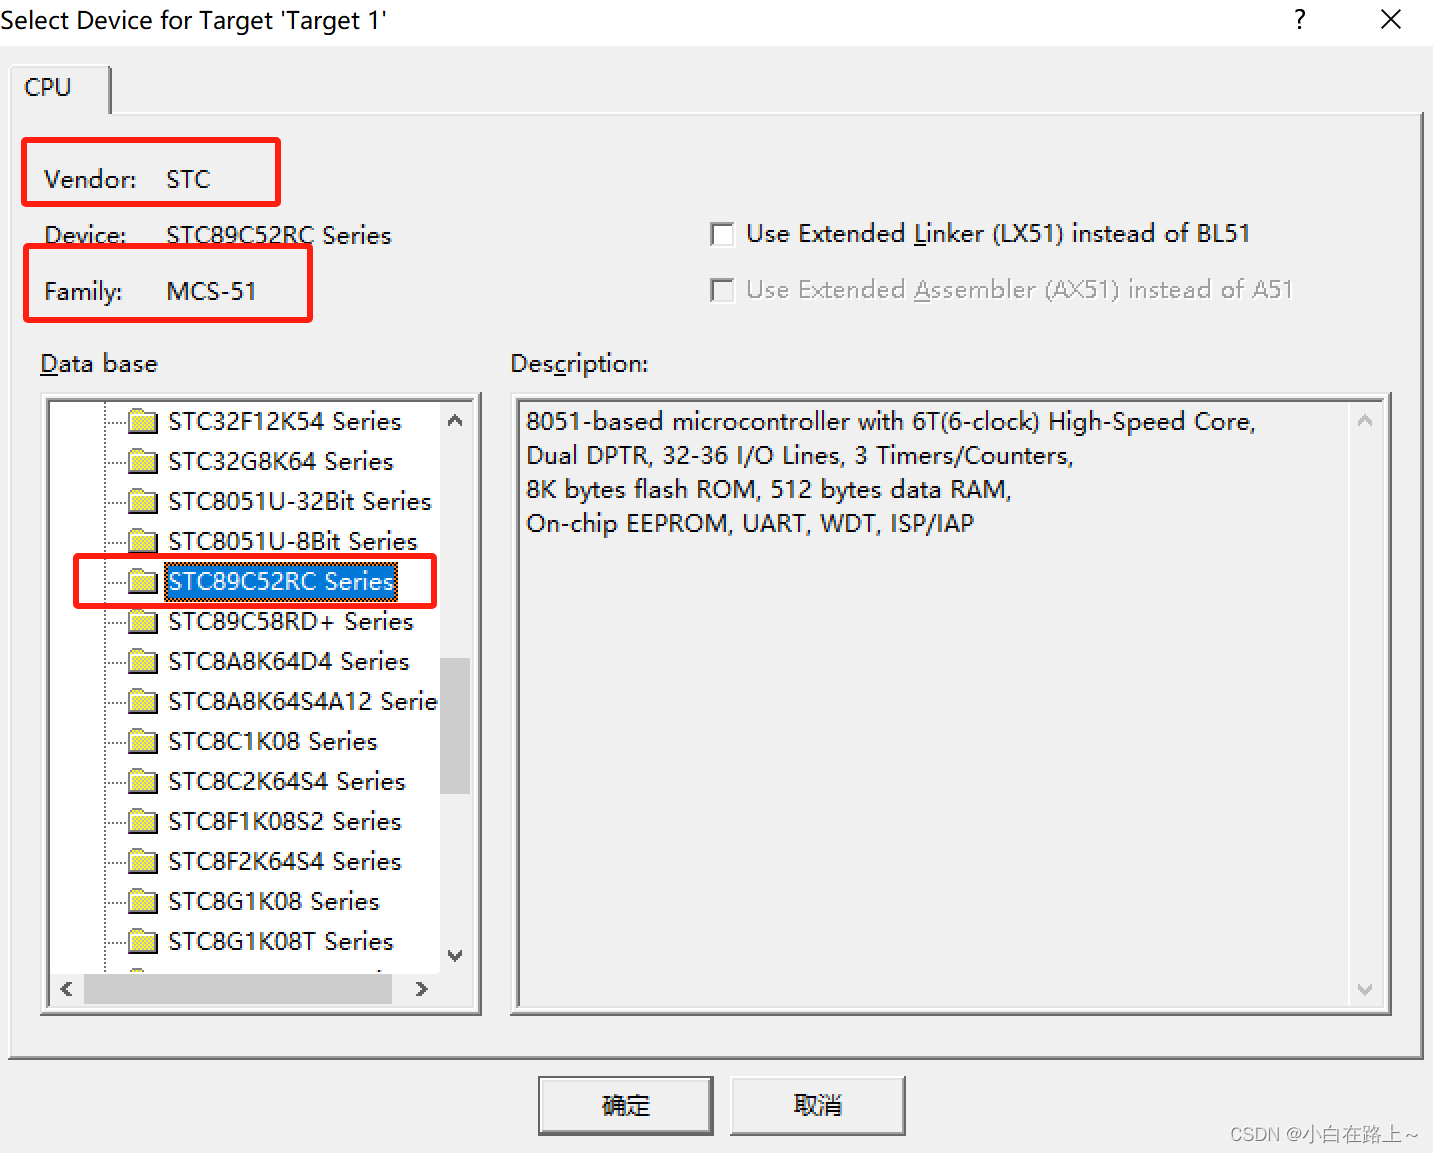
Task: Select STC8F1K08S2 Series device
Action: pyautogui.click(x=284, y=821)
